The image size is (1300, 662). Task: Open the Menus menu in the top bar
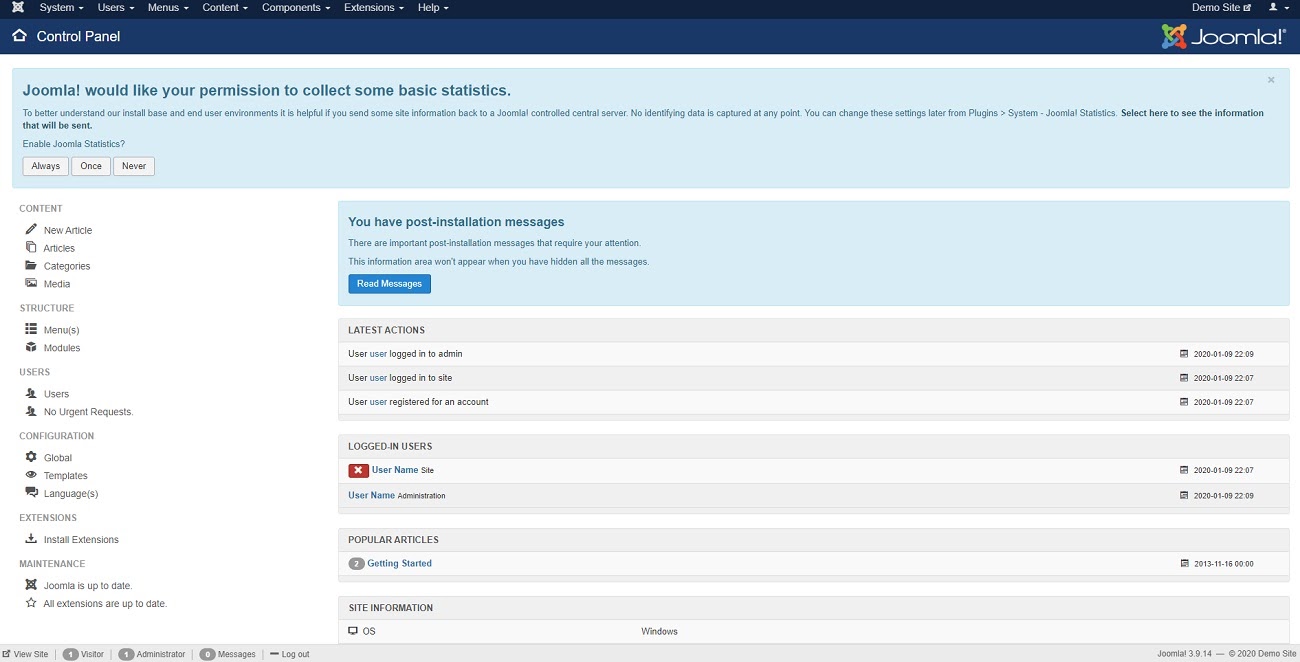[167, 8]
